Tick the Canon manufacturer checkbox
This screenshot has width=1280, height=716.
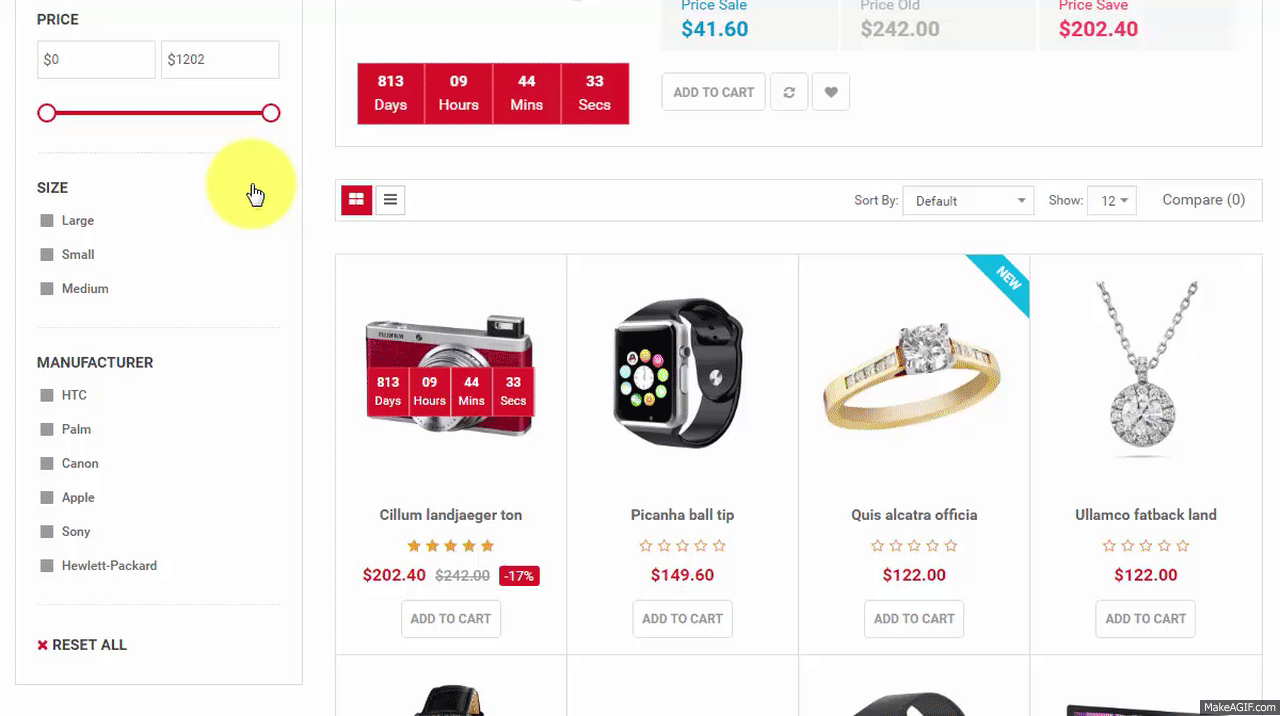pyautogui.click(x=46, y=463)
